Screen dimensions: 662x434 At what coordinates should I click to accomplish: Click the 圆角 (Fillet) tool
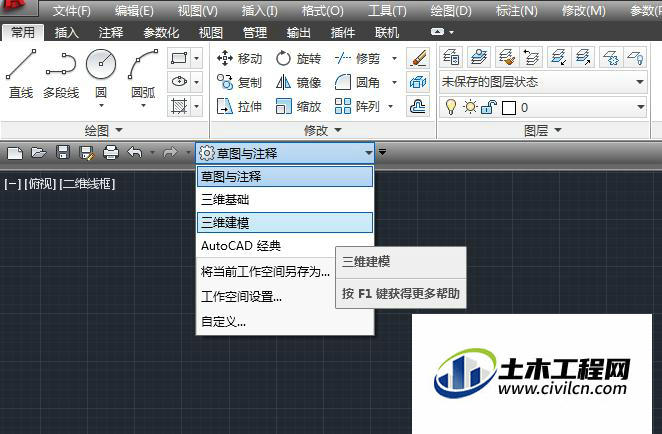click(x=357, y=82)
